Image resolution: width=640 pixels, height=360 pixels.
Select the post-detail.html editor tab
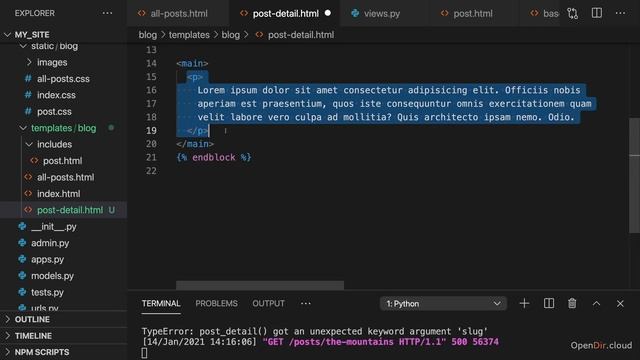pyautogui.click(x=286, y=13)
